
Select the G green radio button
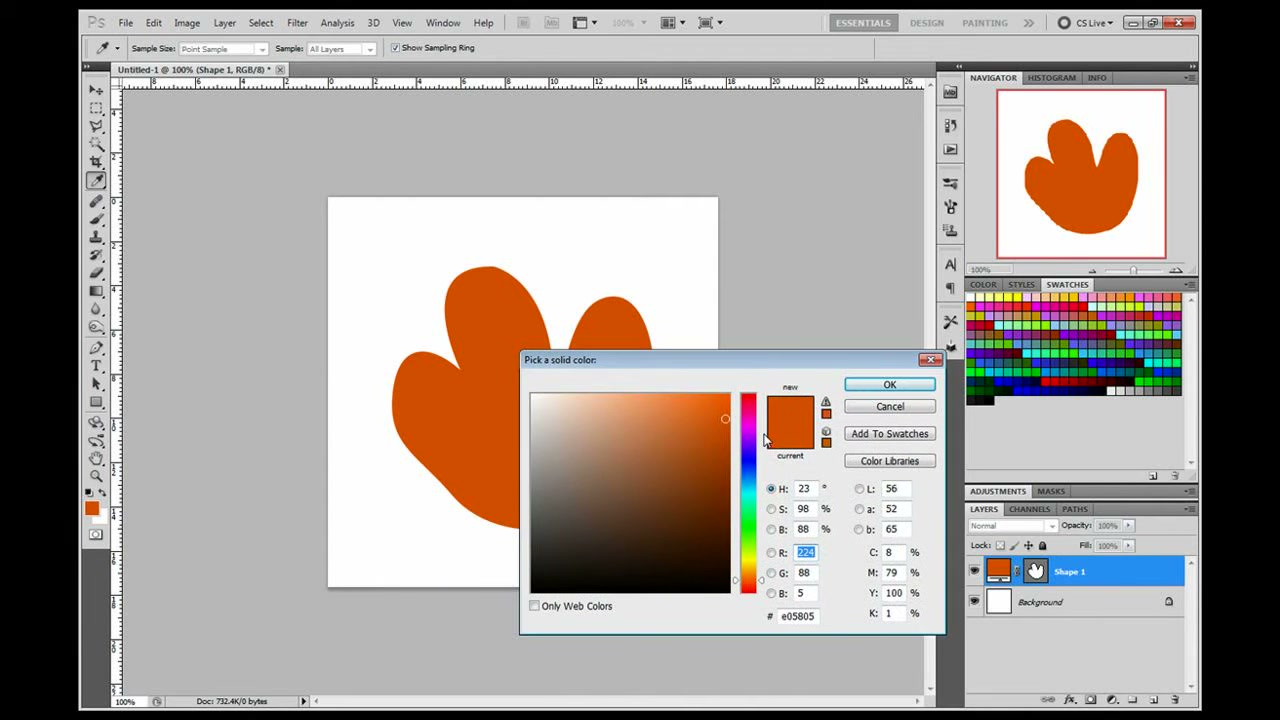[x=771, y=573]
